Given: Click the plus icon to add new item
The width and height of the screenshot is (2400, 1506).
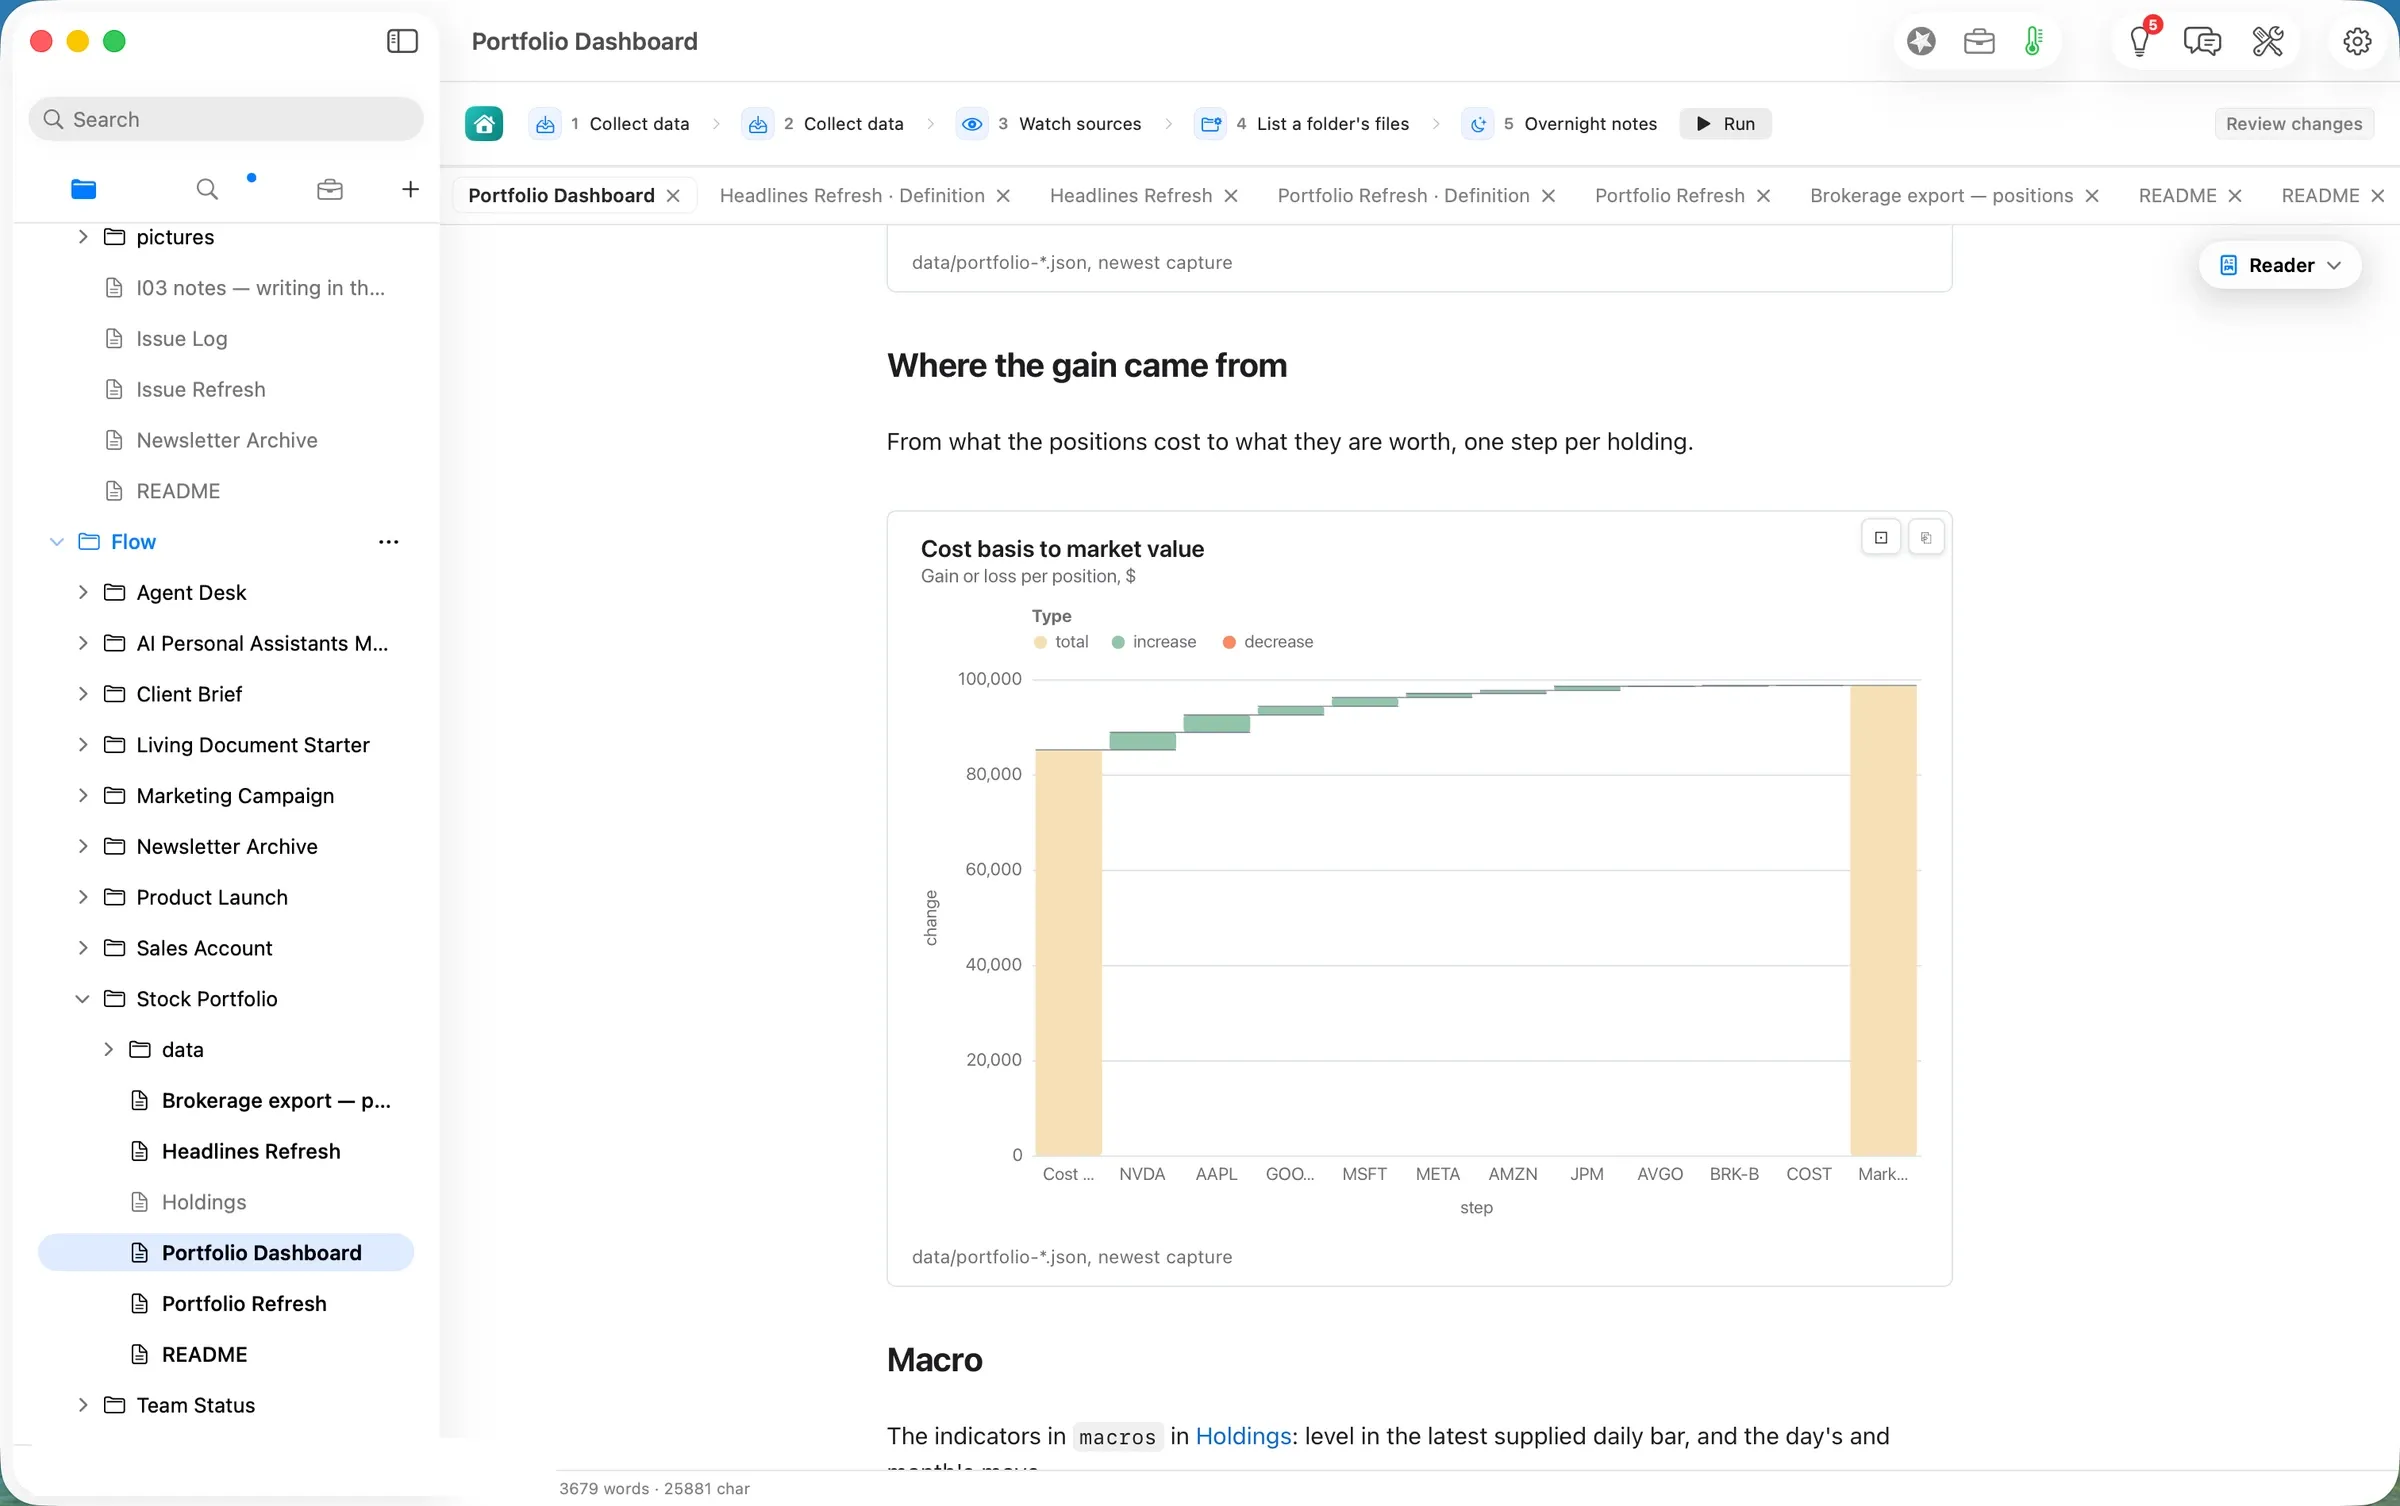Looking at the screenshot, I should pos(410,189).
